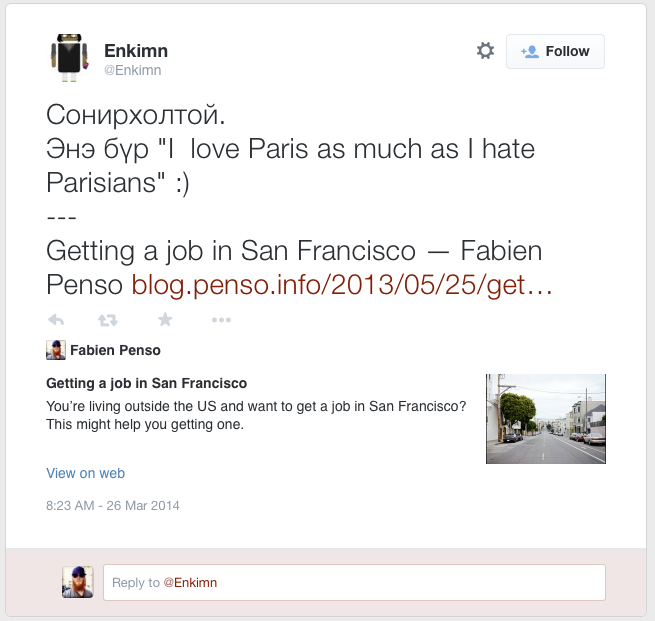Click your avatar beside the reply box
Image resolution: width=655 pixels, height=621 pixels.
click(x=78, y=582)
